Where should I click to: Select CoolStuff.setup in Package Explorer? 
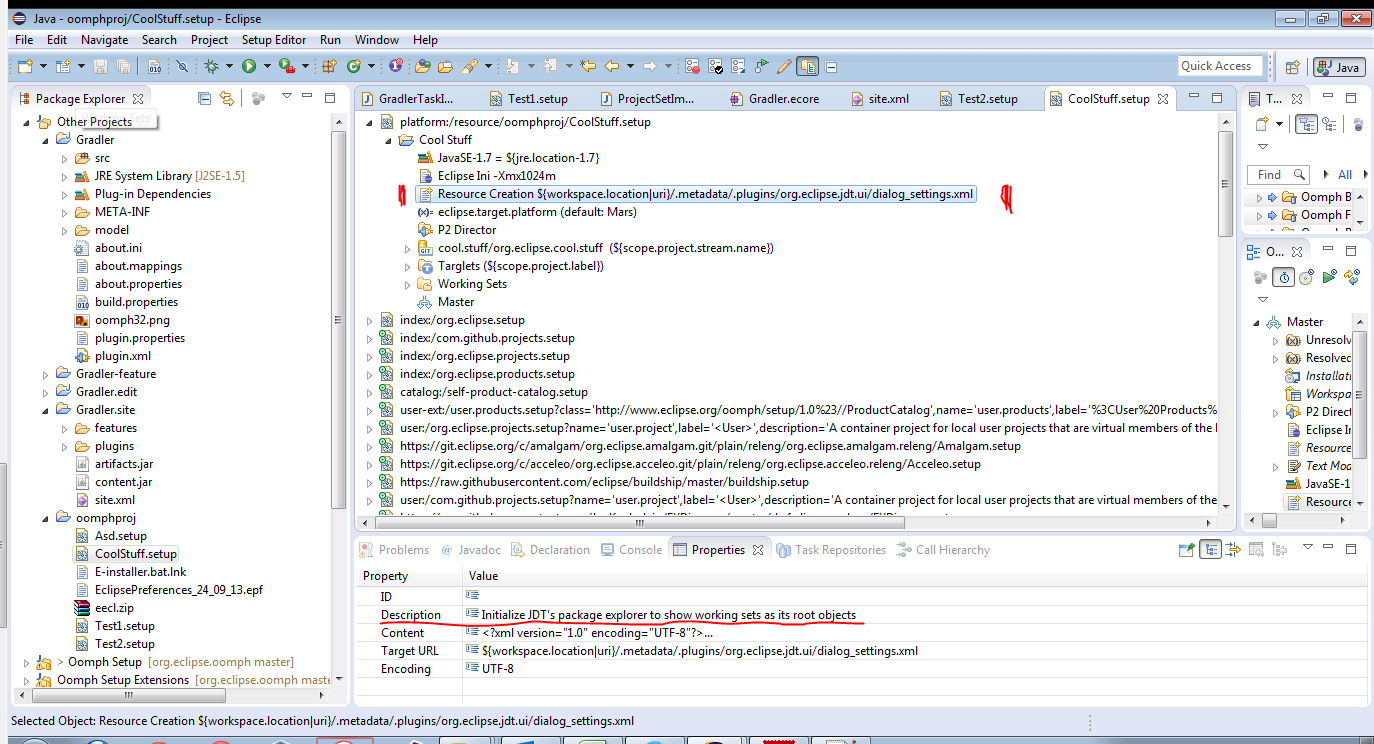[x=136, y=554]
